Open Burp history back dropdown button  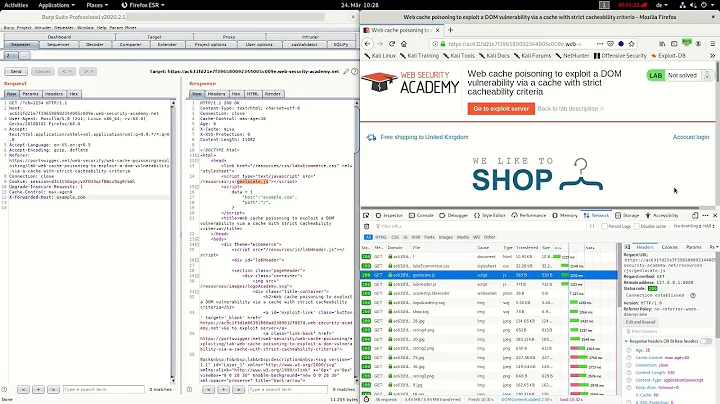point(67,71)
